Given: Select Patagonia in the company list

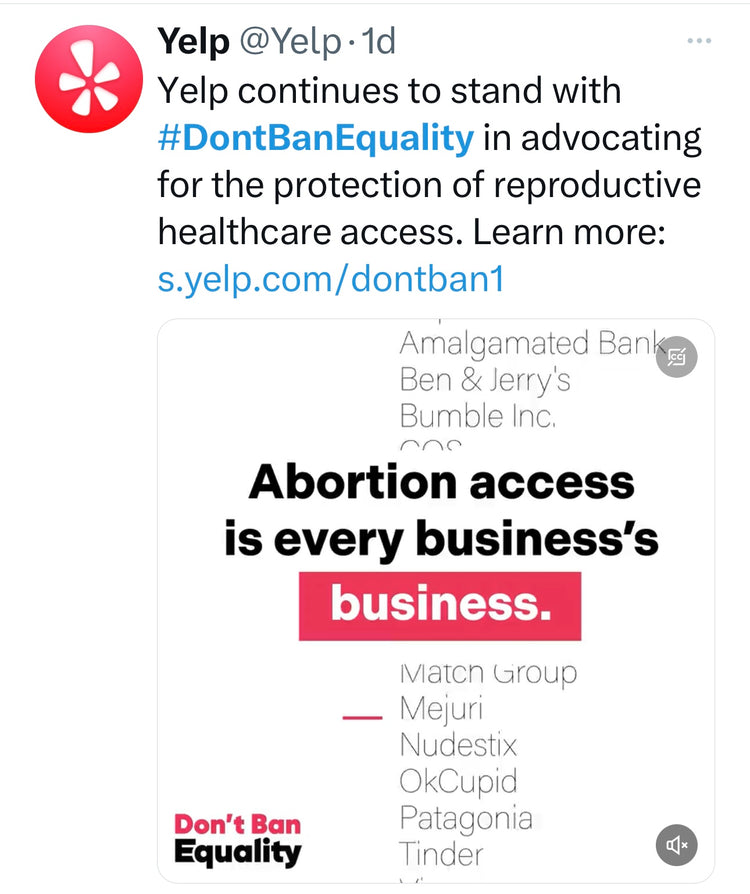Looking at the screenshot, I should click(466, 818).
